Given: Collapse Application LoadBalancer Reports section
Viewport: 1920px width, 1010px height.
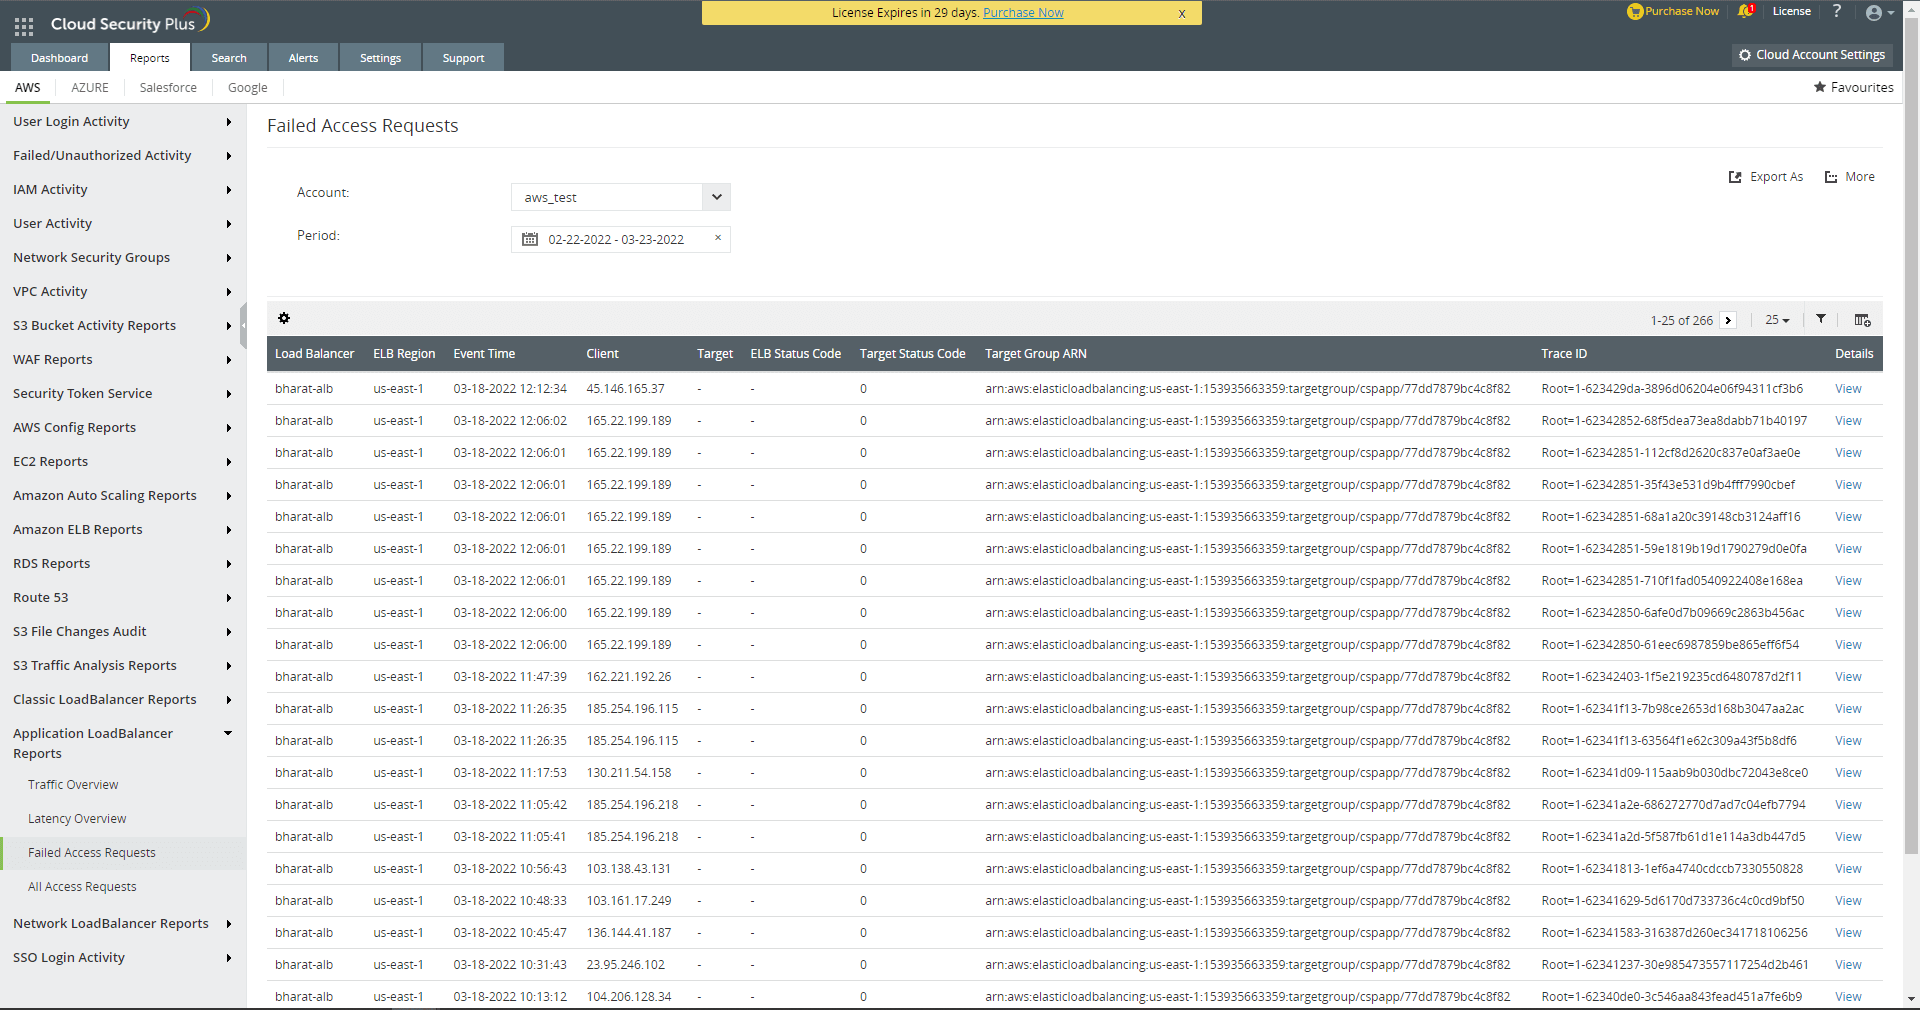Looking at the screenshot, I should [x=123, y=743].
